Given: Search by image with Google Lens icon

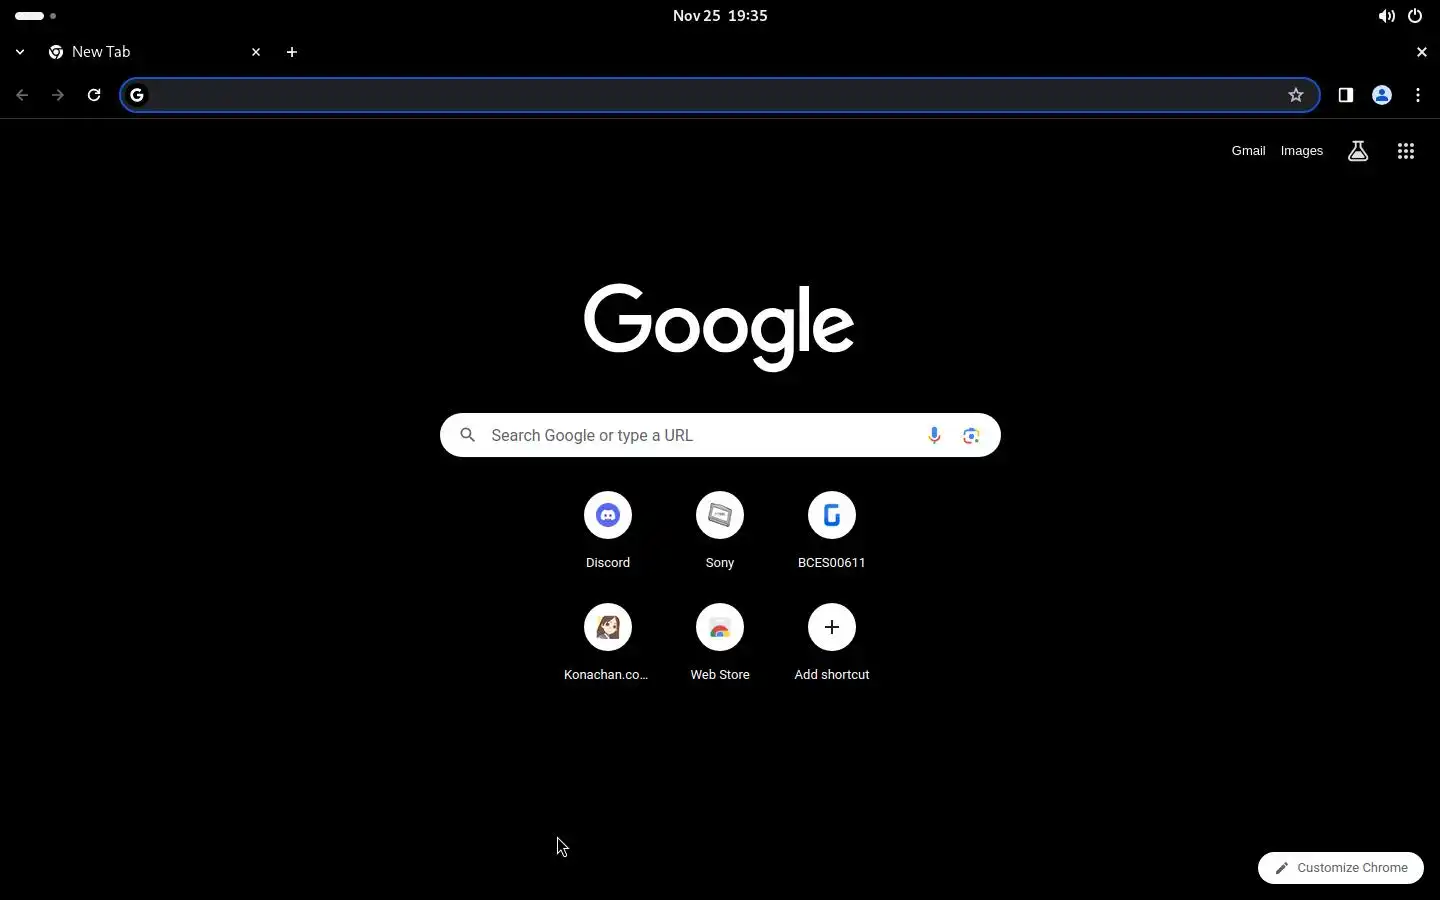Looking at the screenshot, I should [971, 435].
